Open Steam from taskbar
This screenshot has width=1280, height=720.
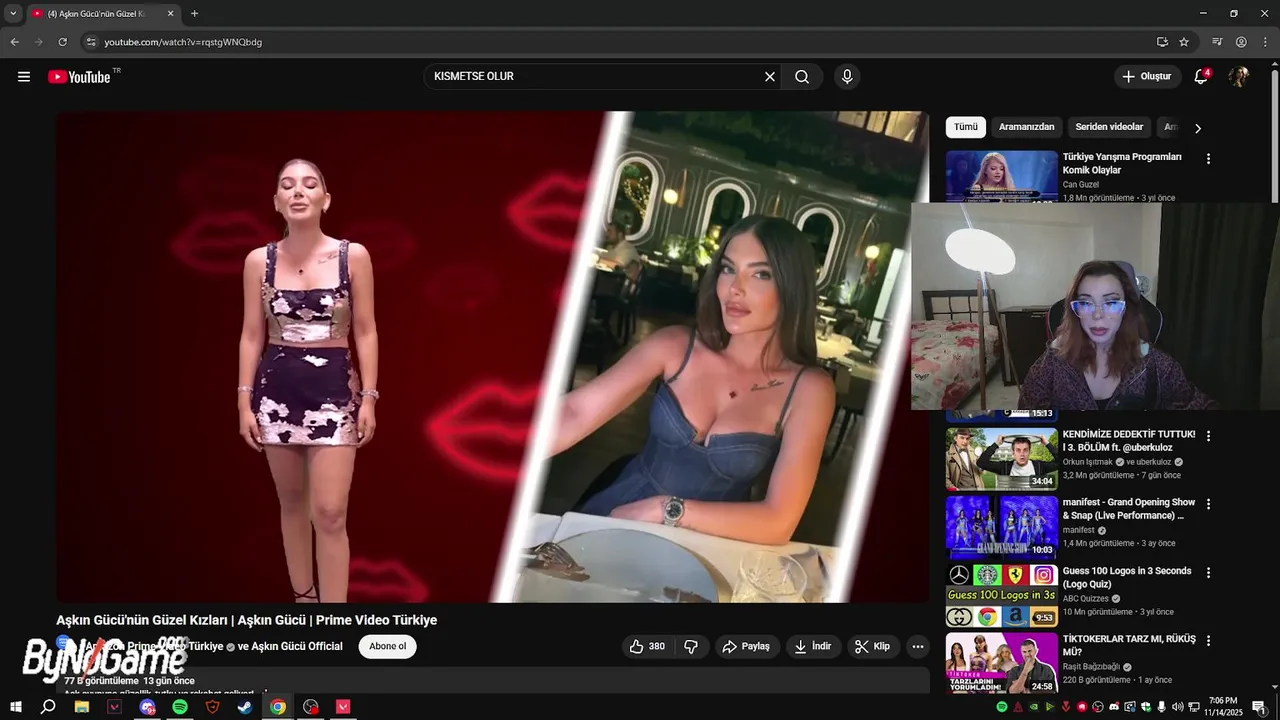245,707
